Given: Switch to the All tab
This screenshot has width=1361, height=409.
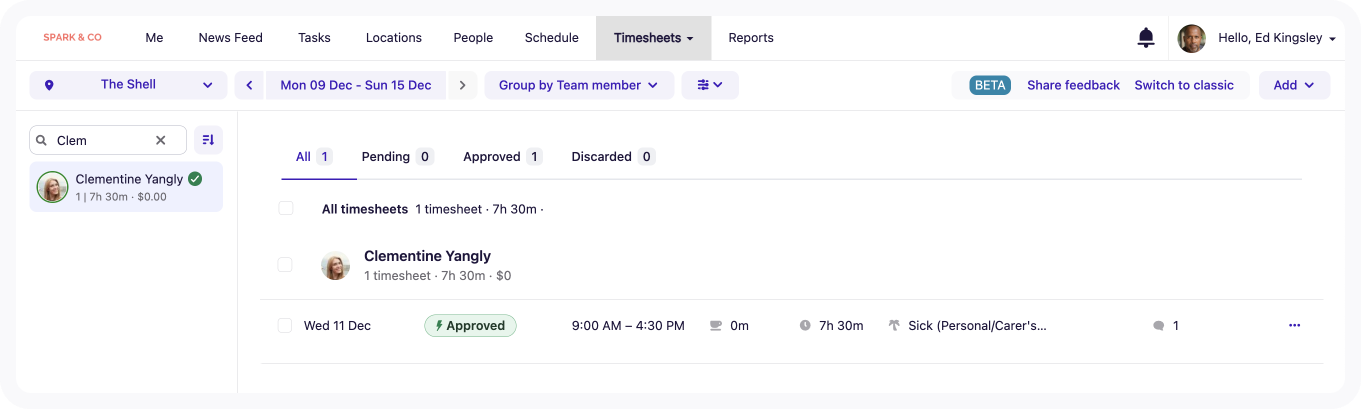Looking at the screenshot, I should (315, 157).
